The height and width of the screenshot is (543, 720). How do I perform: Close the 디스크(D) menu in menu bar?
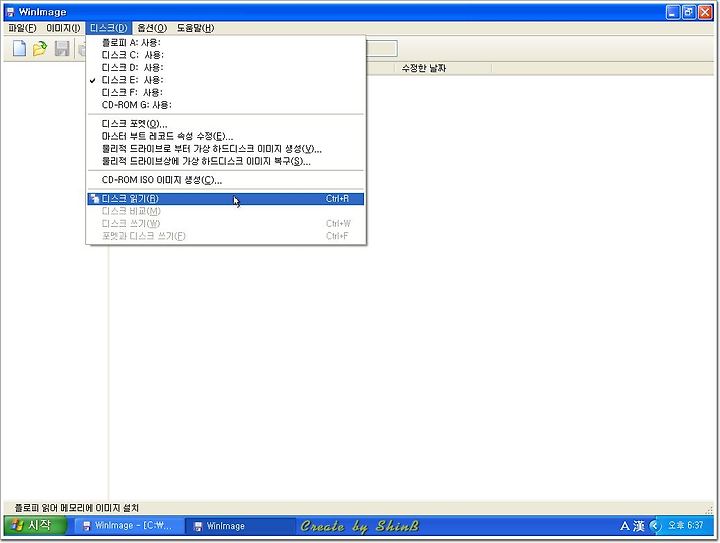tap(109, 28)
